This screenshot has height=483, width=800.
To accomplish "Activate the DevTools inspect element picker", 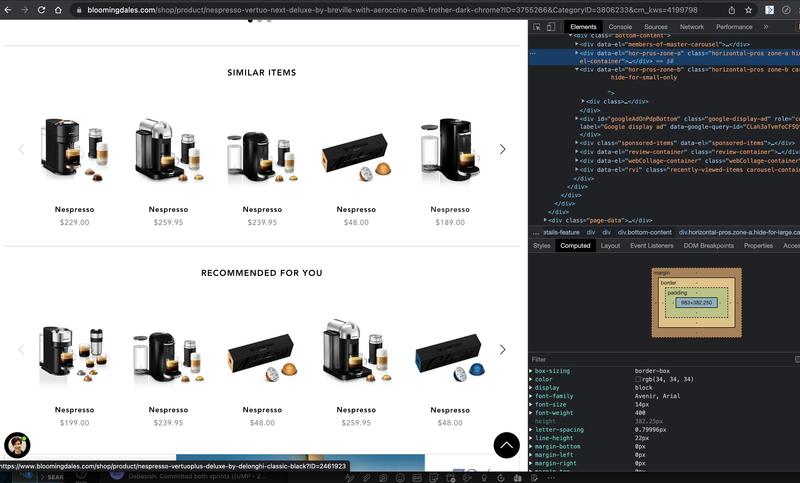I will pos(537,27).
